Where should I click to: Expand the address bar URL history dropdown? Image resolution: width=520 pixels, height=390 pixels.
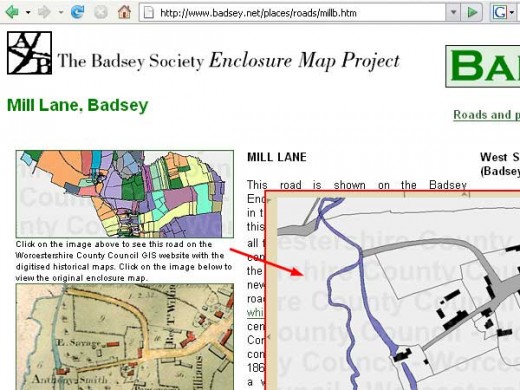click(453, 13)
